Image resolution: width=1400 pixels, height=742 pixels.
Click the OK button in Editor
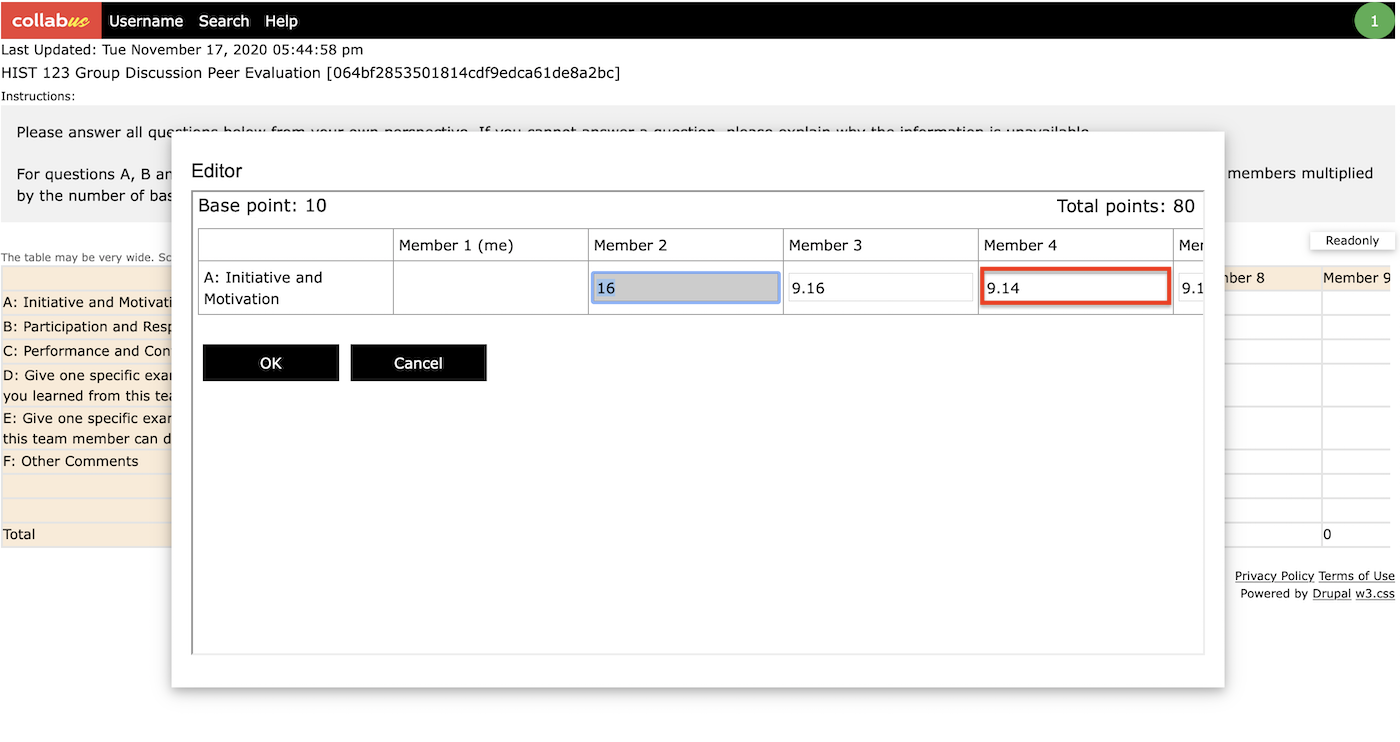[271, 363]
